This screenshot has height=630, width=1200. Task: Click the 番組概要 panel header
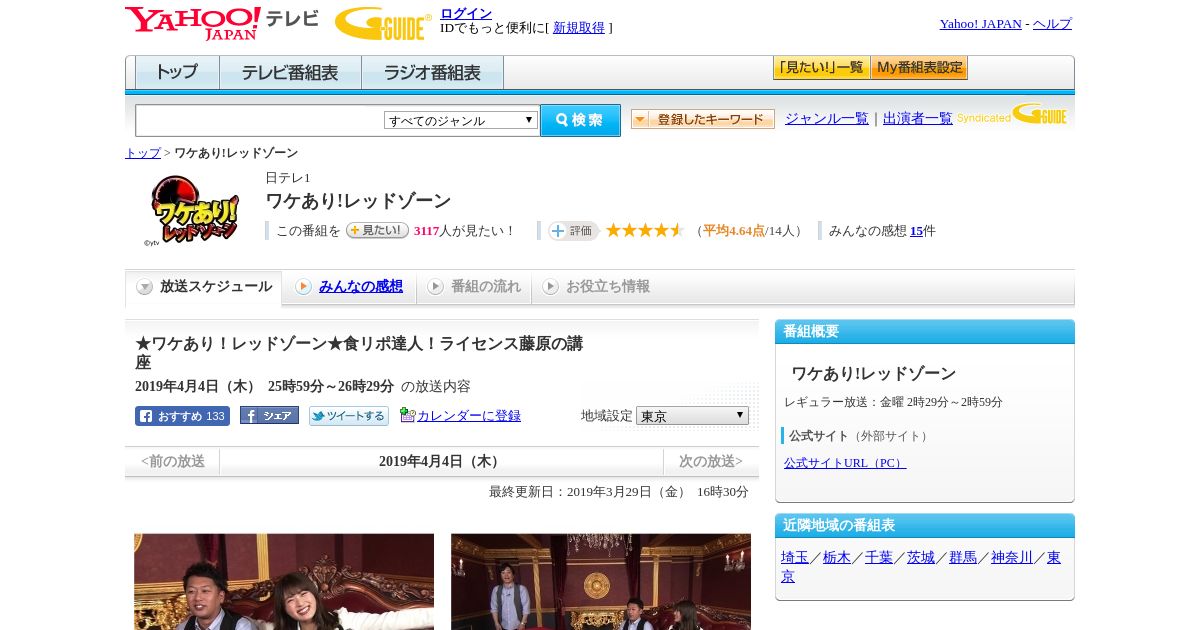click(x=925, y=332)
